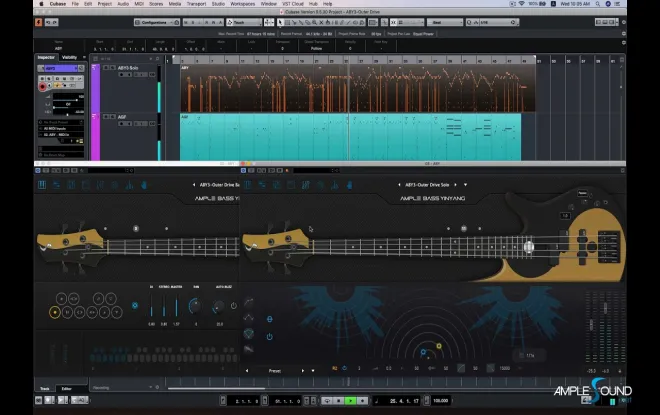Open the No Track Preset dropdown in Inspector
The height and width of the screenshot is (415, 660).
click(61, 122)
